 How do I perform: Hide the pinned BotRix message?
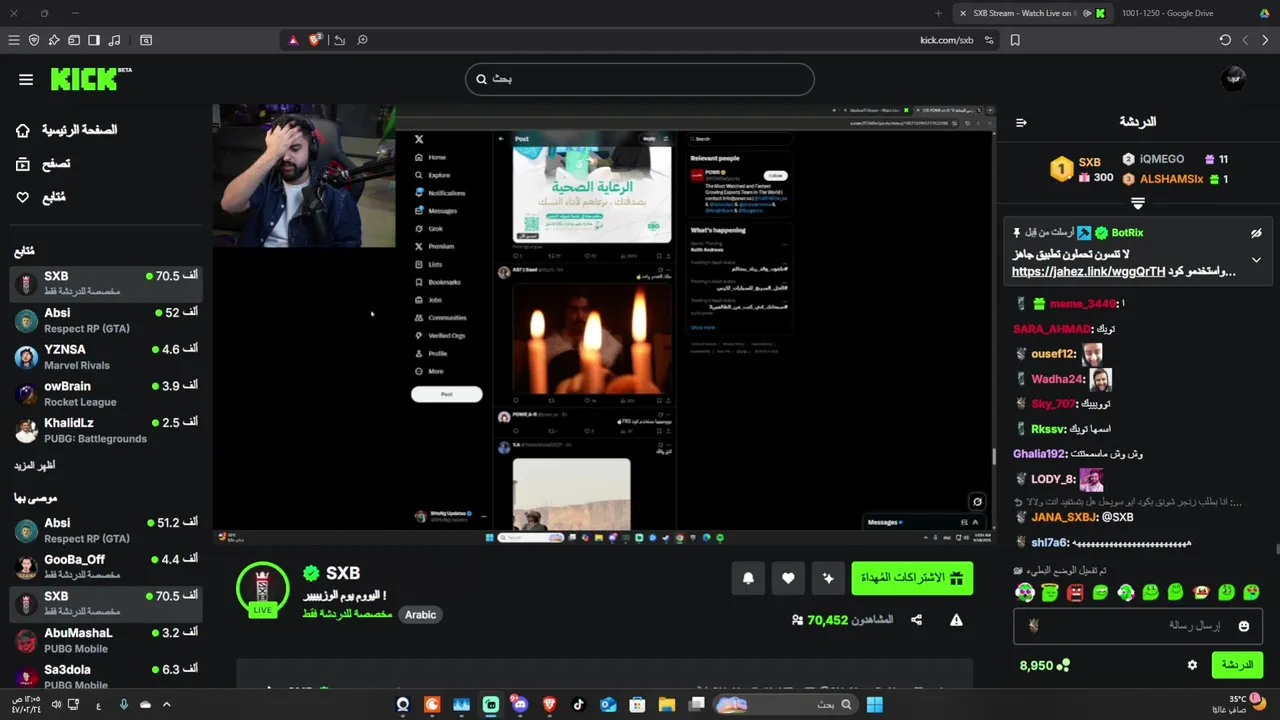[x=1256, y=233]
